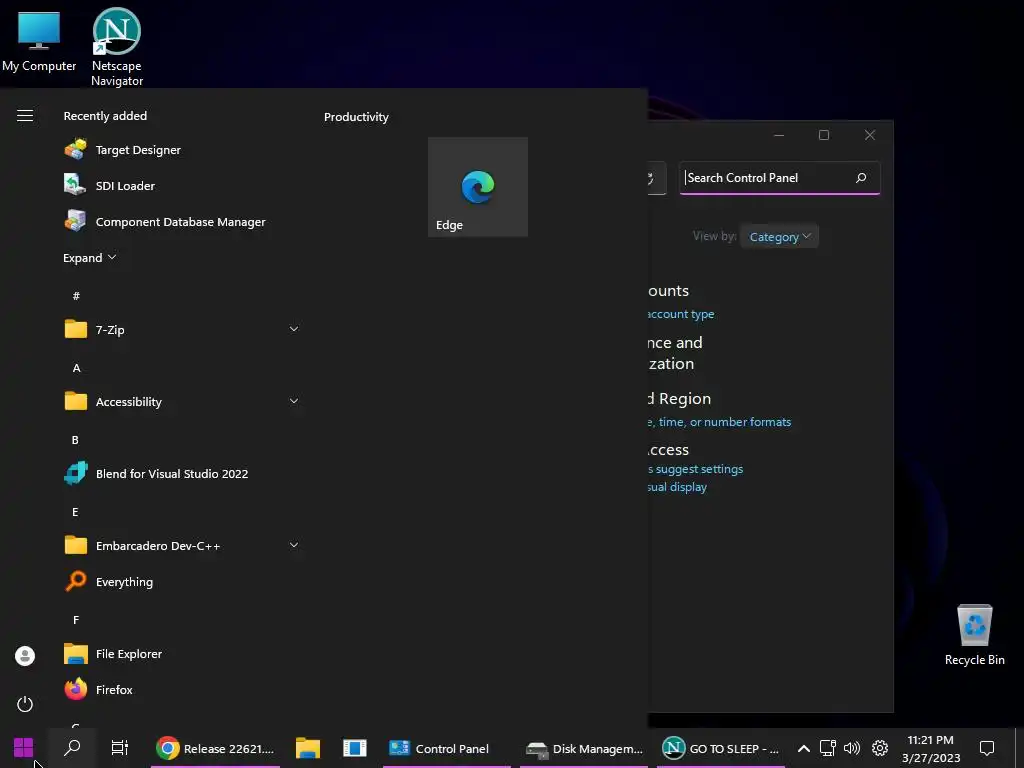Toggle the Start menu hamburger button
This screenshot has height=768, width=1024.
coord(25,116)
